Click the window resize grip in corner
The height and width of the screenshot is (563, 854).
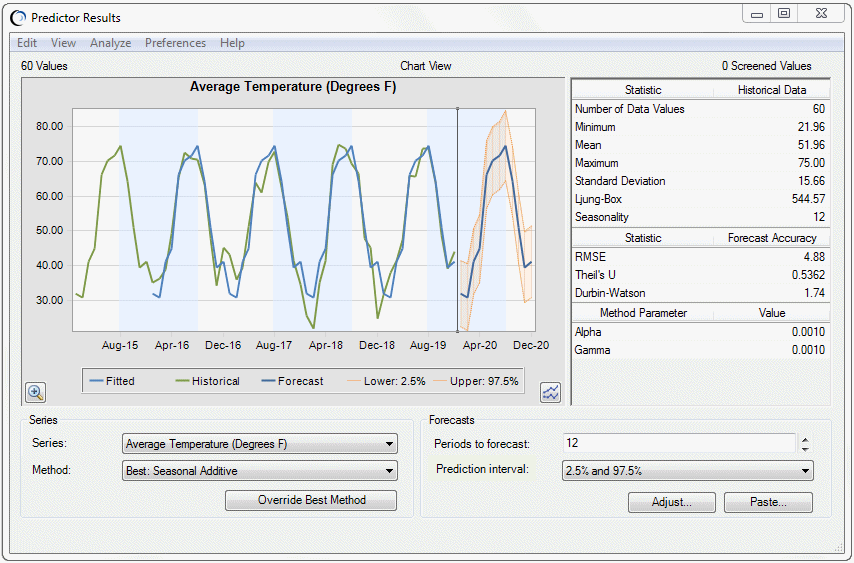tap(838, 548)
